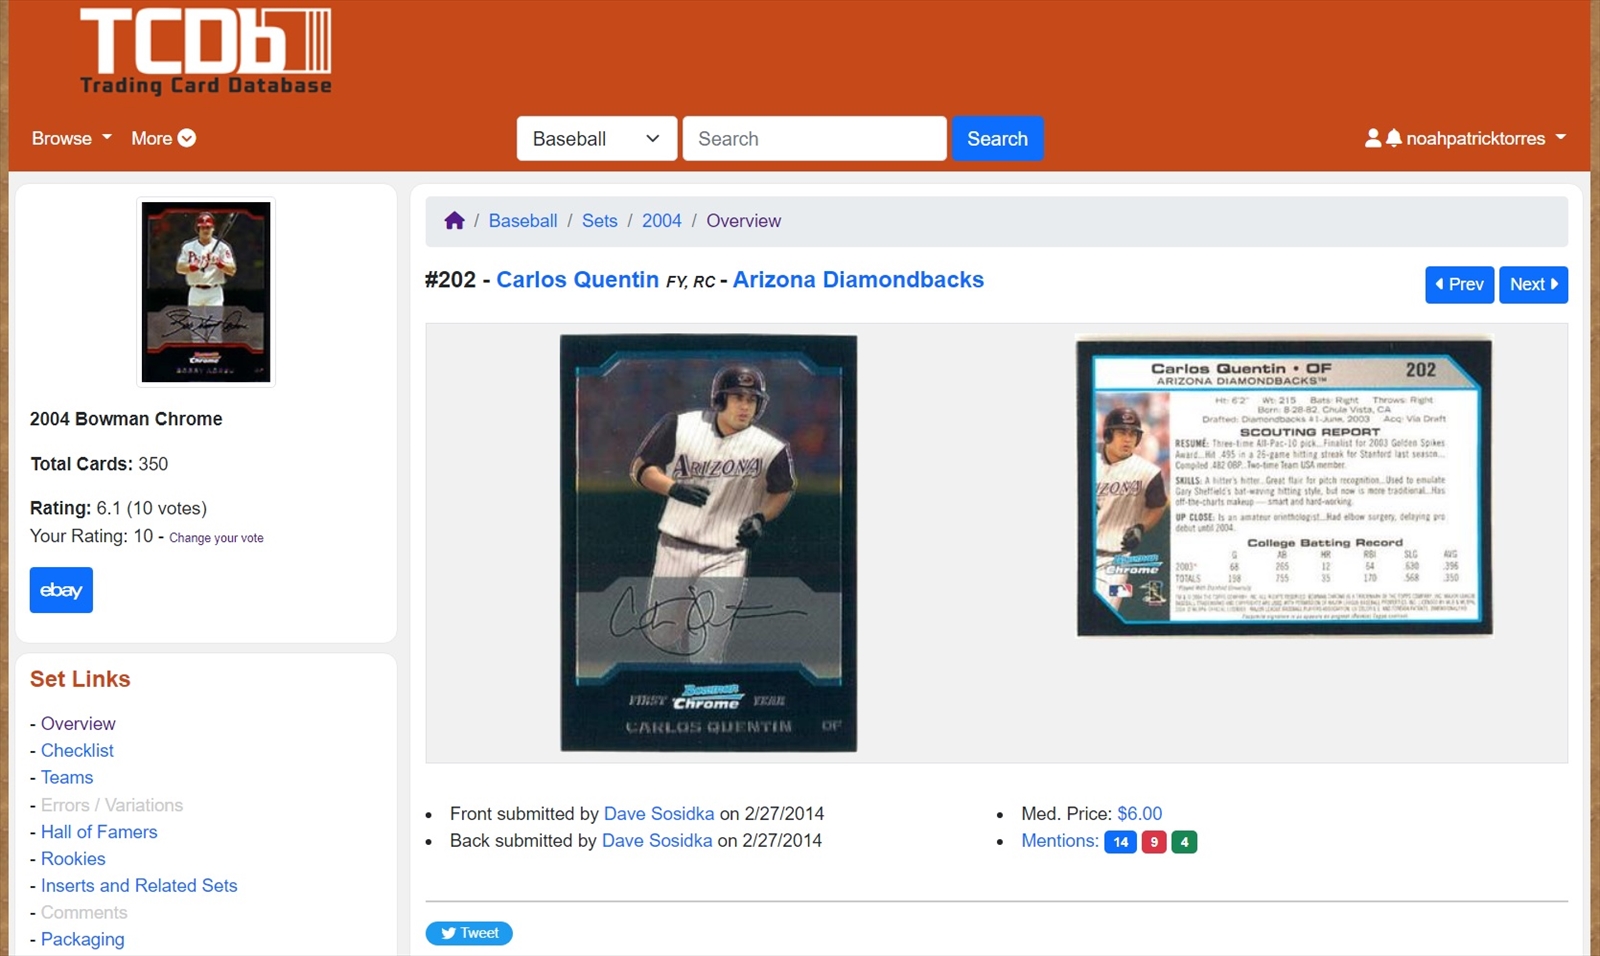
Task: Open the Teams set link
Action: pos(67,777)
